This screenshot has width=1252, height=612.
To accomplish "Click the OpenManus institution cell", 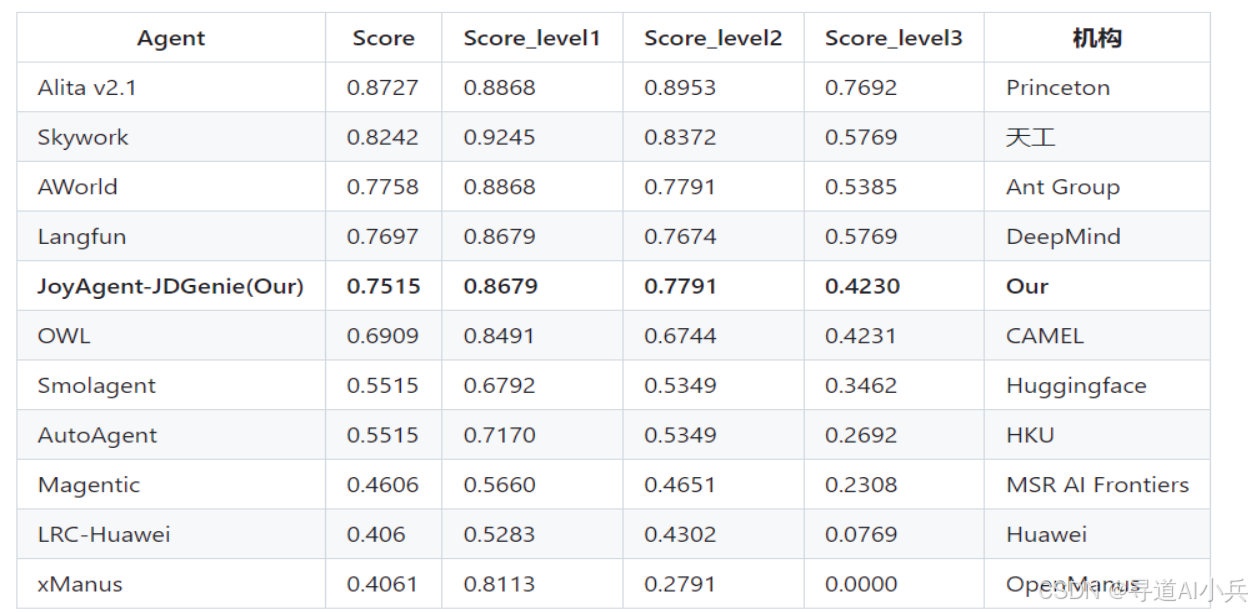I will (1073, 584).
